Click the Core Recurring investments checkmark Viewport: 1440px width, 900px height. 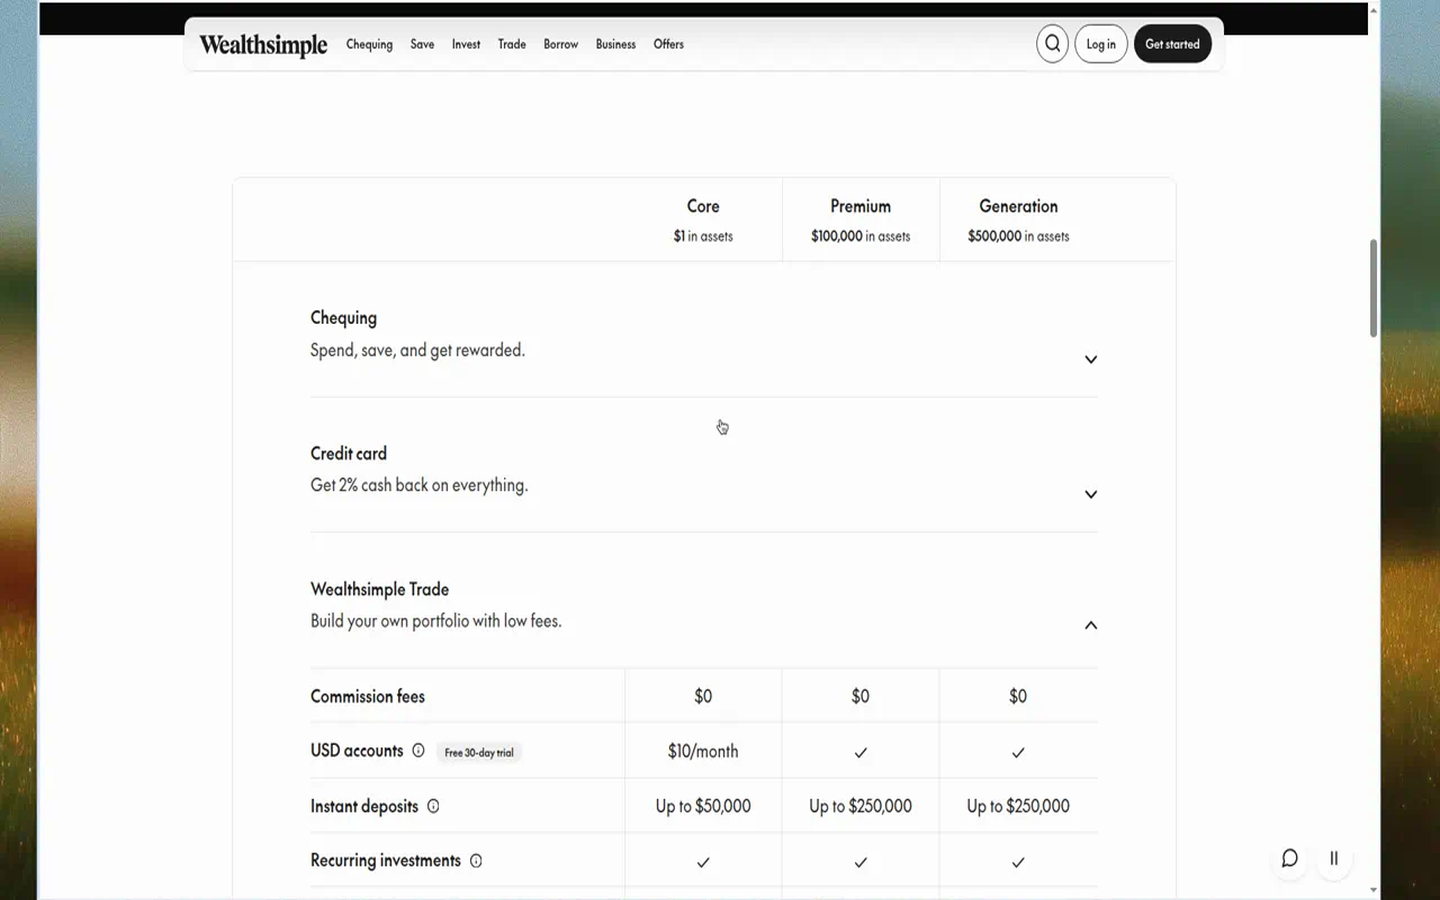pos(703,862)
